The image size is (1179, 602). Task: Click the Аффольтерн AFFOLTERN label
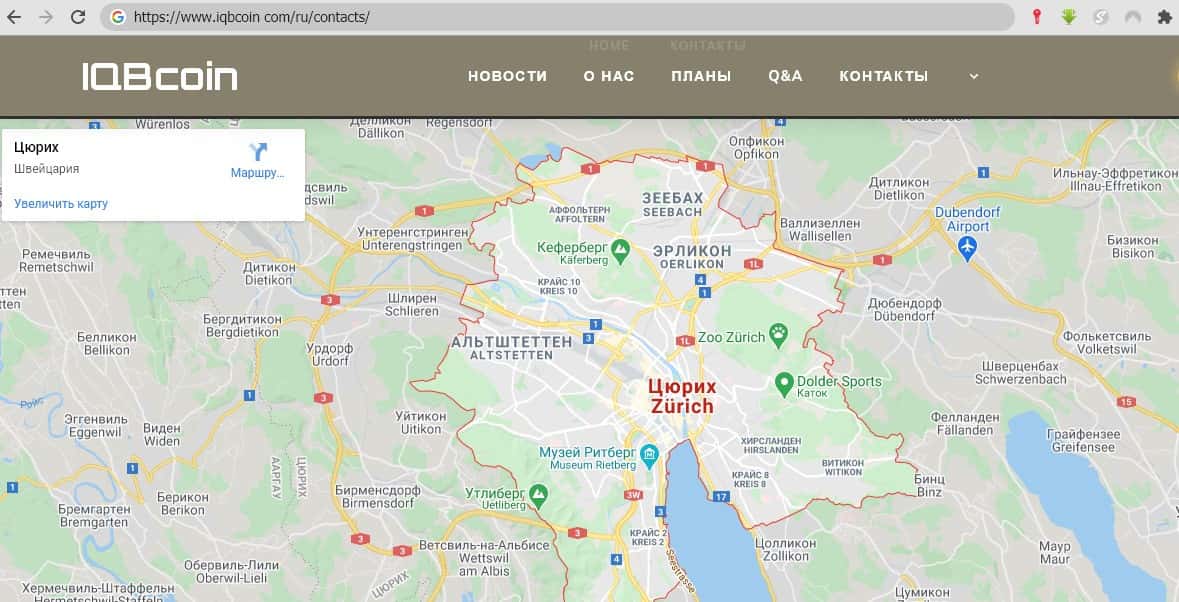point(580,214)
